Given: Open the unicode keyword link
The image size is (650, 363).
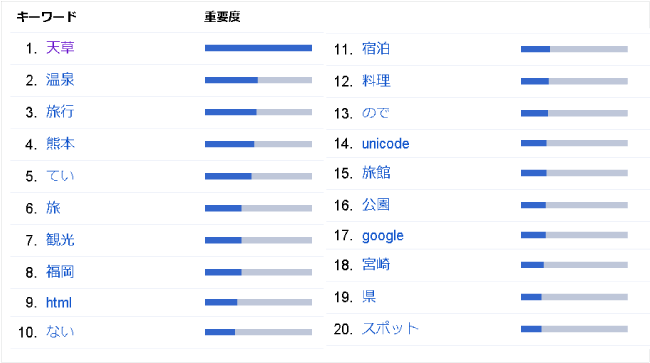Looking at the screenshot, I should point(386,143).
